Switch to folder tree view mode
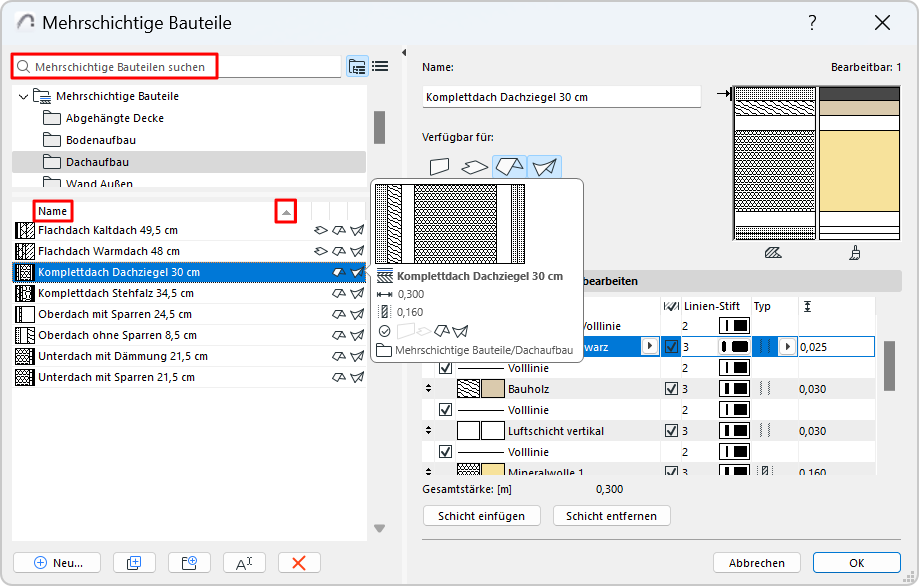This screenshot has width=919, height=586. [357, 67]
